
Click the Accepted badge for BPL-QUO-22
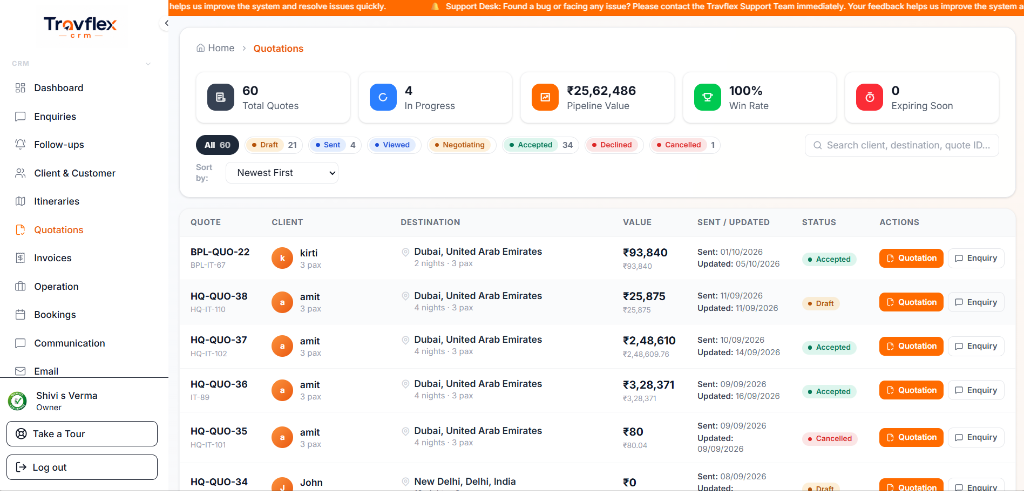pyautogui.click(x=829, y=259)
